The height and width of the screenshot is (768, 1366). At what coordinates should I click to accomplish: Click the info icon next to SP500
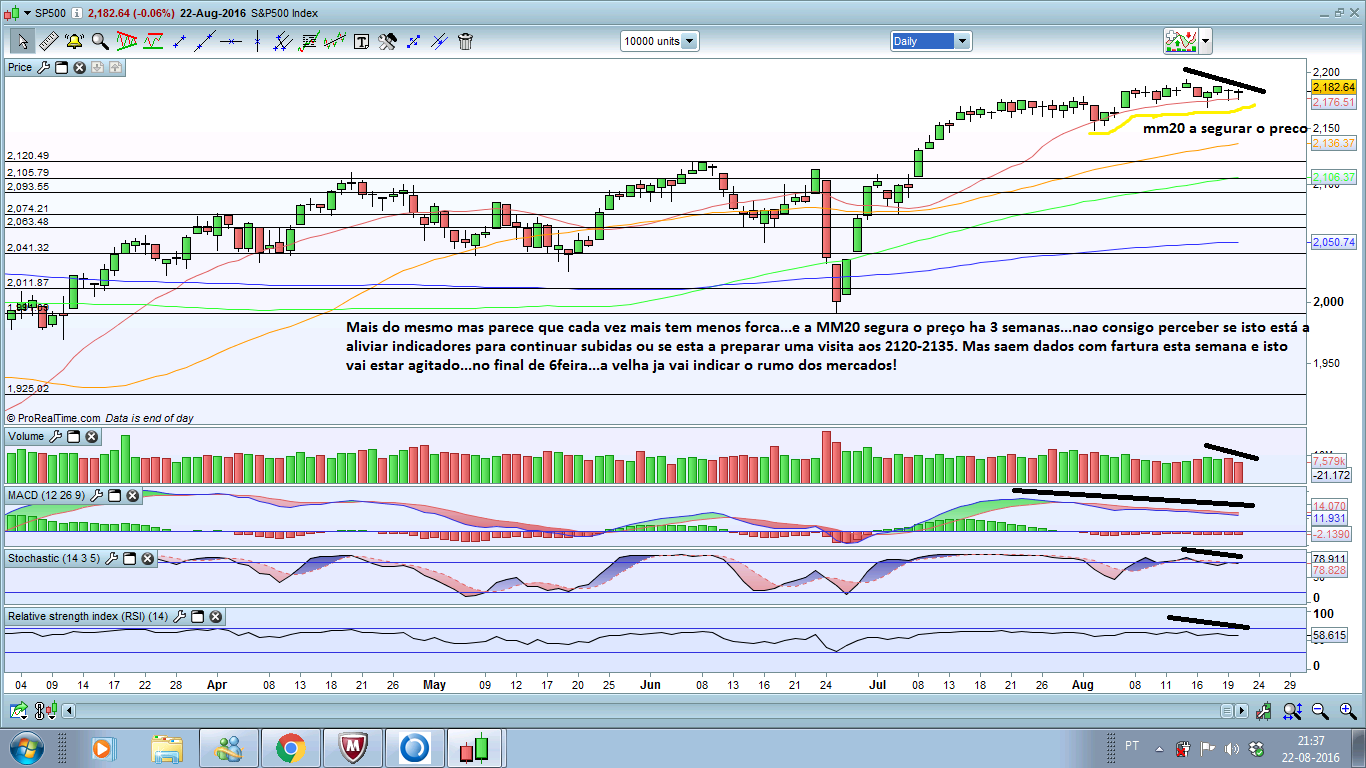tap(77, 13)
